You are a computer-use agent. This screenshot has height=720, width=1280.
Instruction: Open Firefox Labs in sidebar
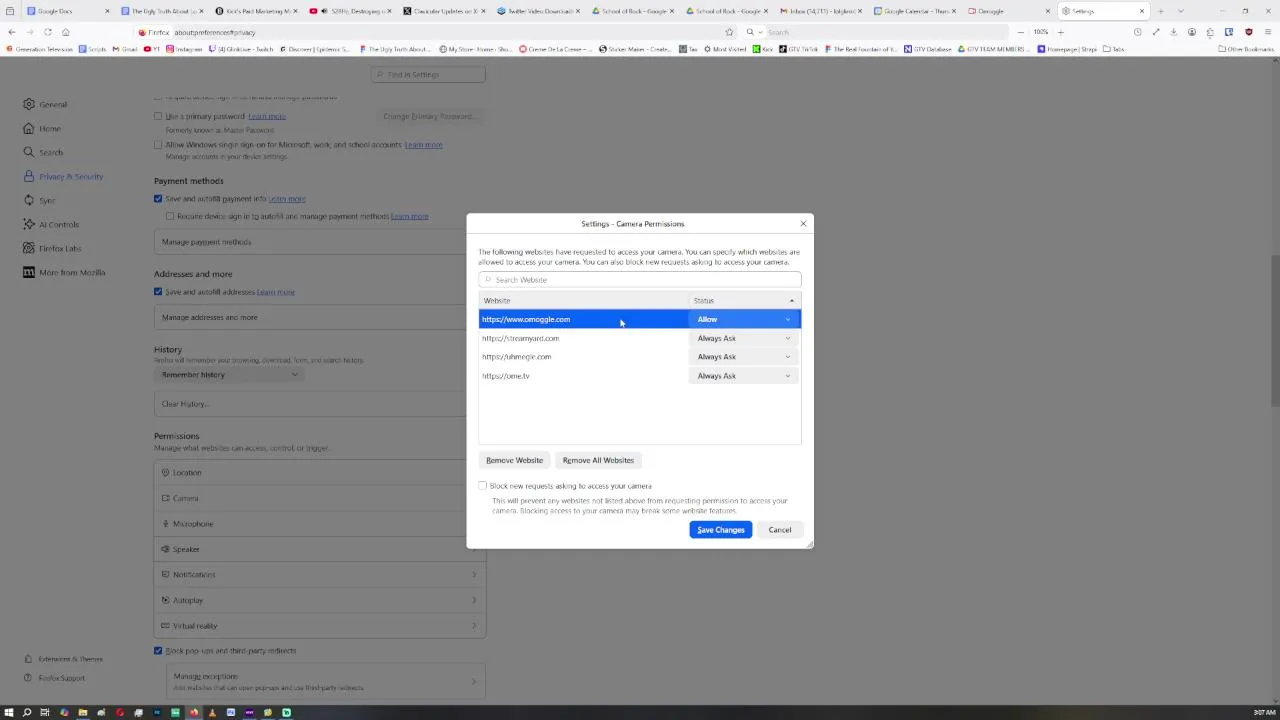click(x=52, y=248)
